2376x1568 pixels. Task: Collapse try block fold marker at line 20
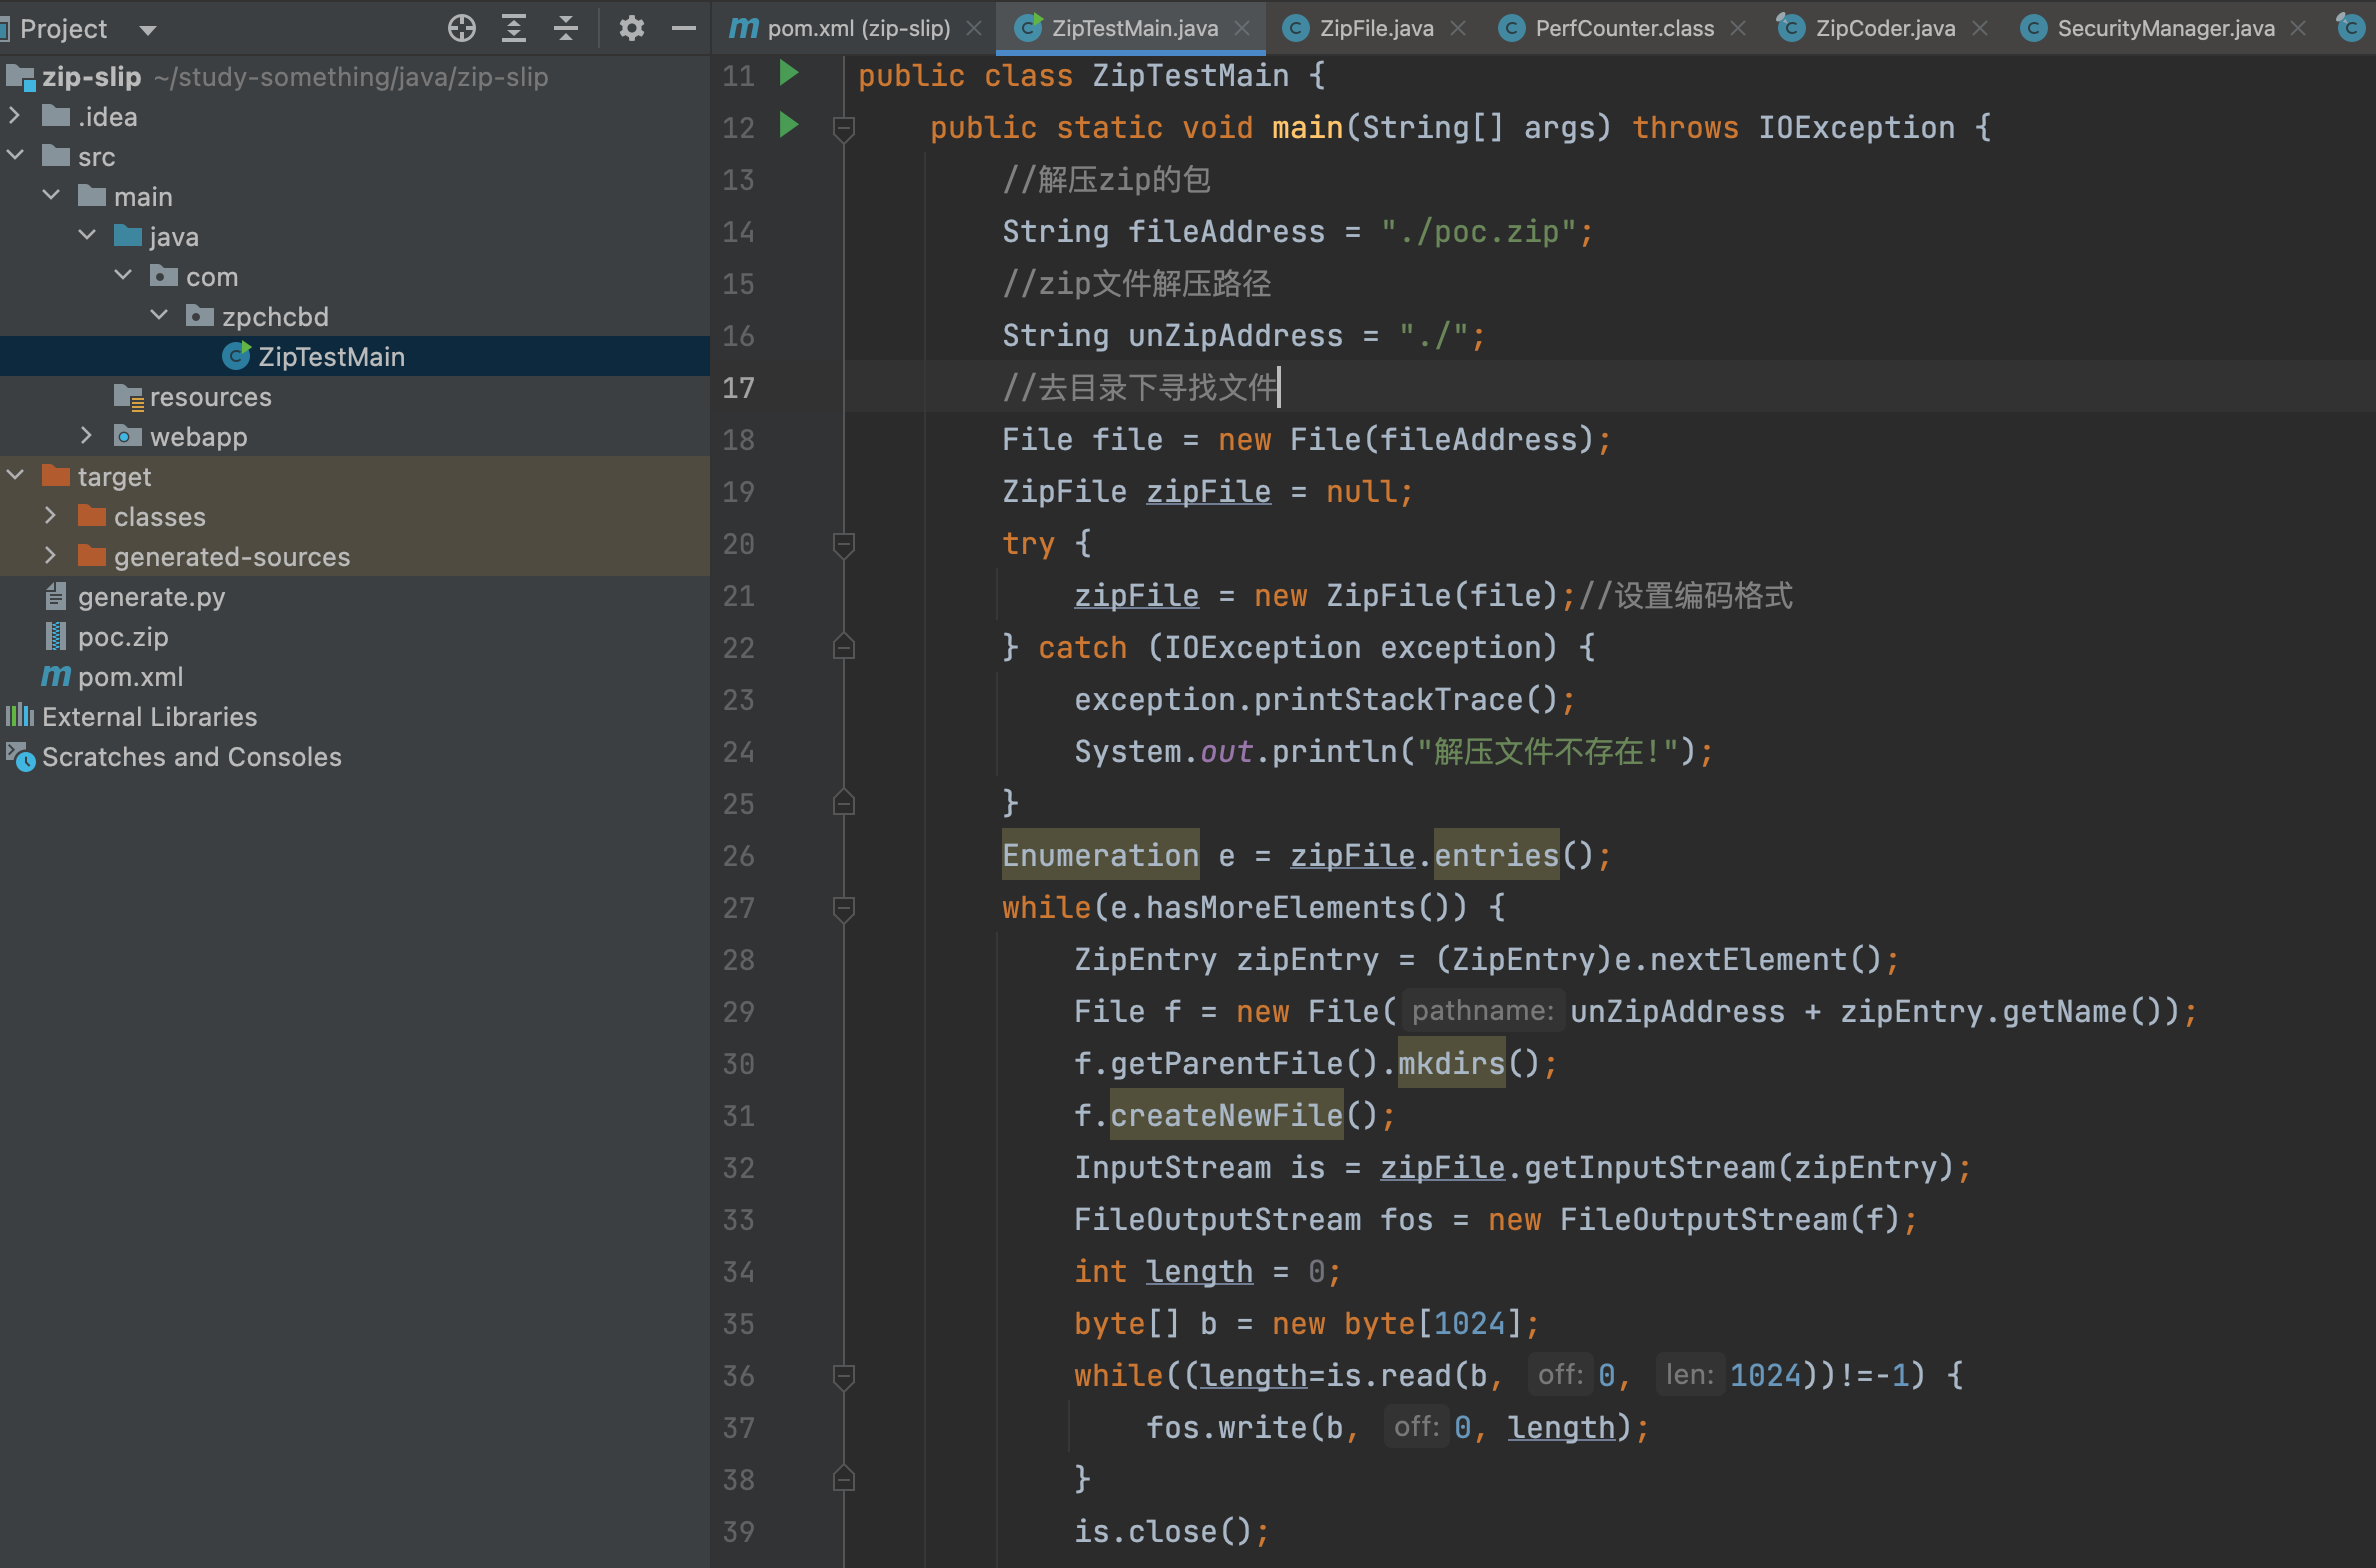coord(843,544)
